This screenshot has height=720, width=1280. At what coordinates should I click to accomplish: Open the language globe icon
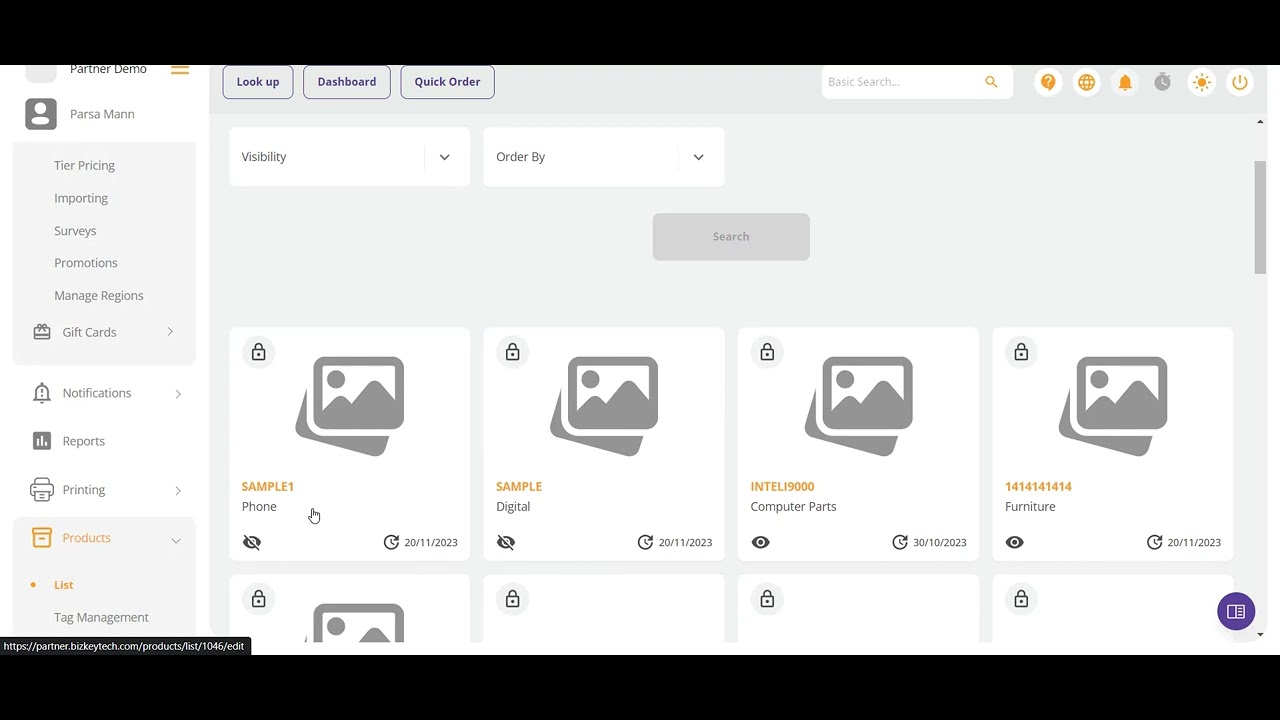[x=1086, y=82]
